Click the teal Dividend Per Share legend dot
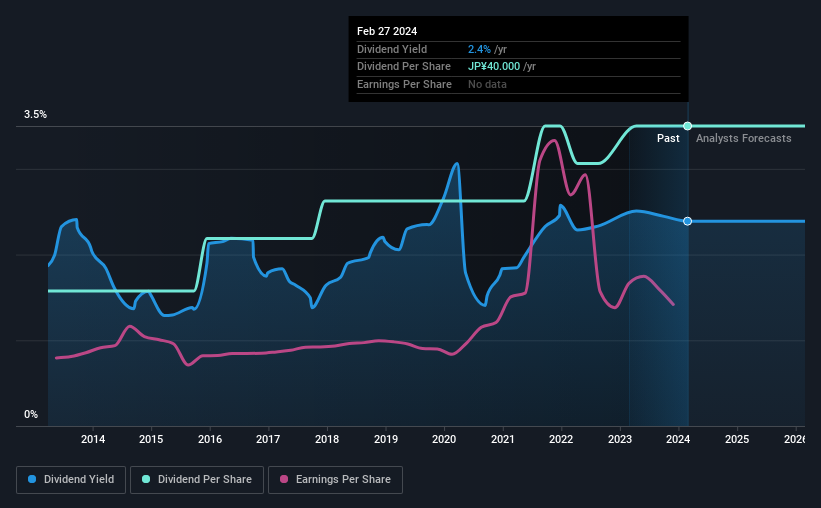This screenshot has width=821, height=508. [146, 479]
